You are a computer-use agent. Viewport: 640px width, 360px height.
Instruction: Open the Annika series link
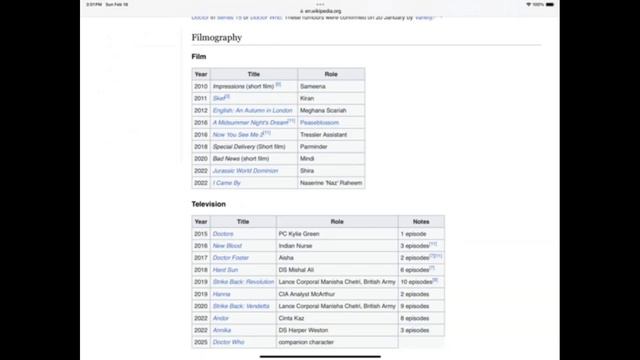[222, 330]
